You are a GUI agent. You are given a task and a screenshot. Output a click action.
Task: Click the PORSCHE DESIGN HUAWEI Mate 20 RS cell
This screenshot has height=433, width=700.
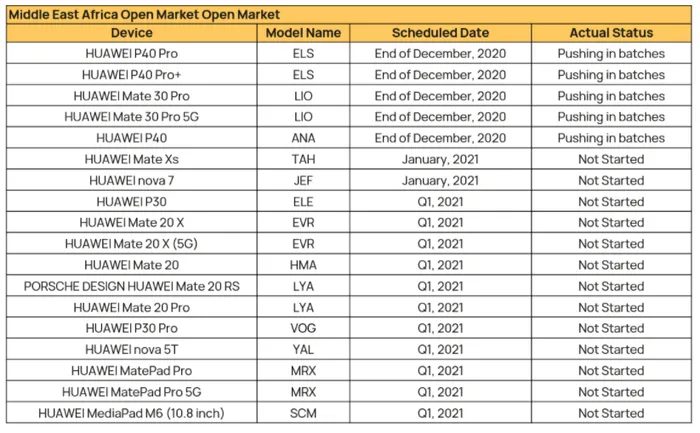click(132, 286)
